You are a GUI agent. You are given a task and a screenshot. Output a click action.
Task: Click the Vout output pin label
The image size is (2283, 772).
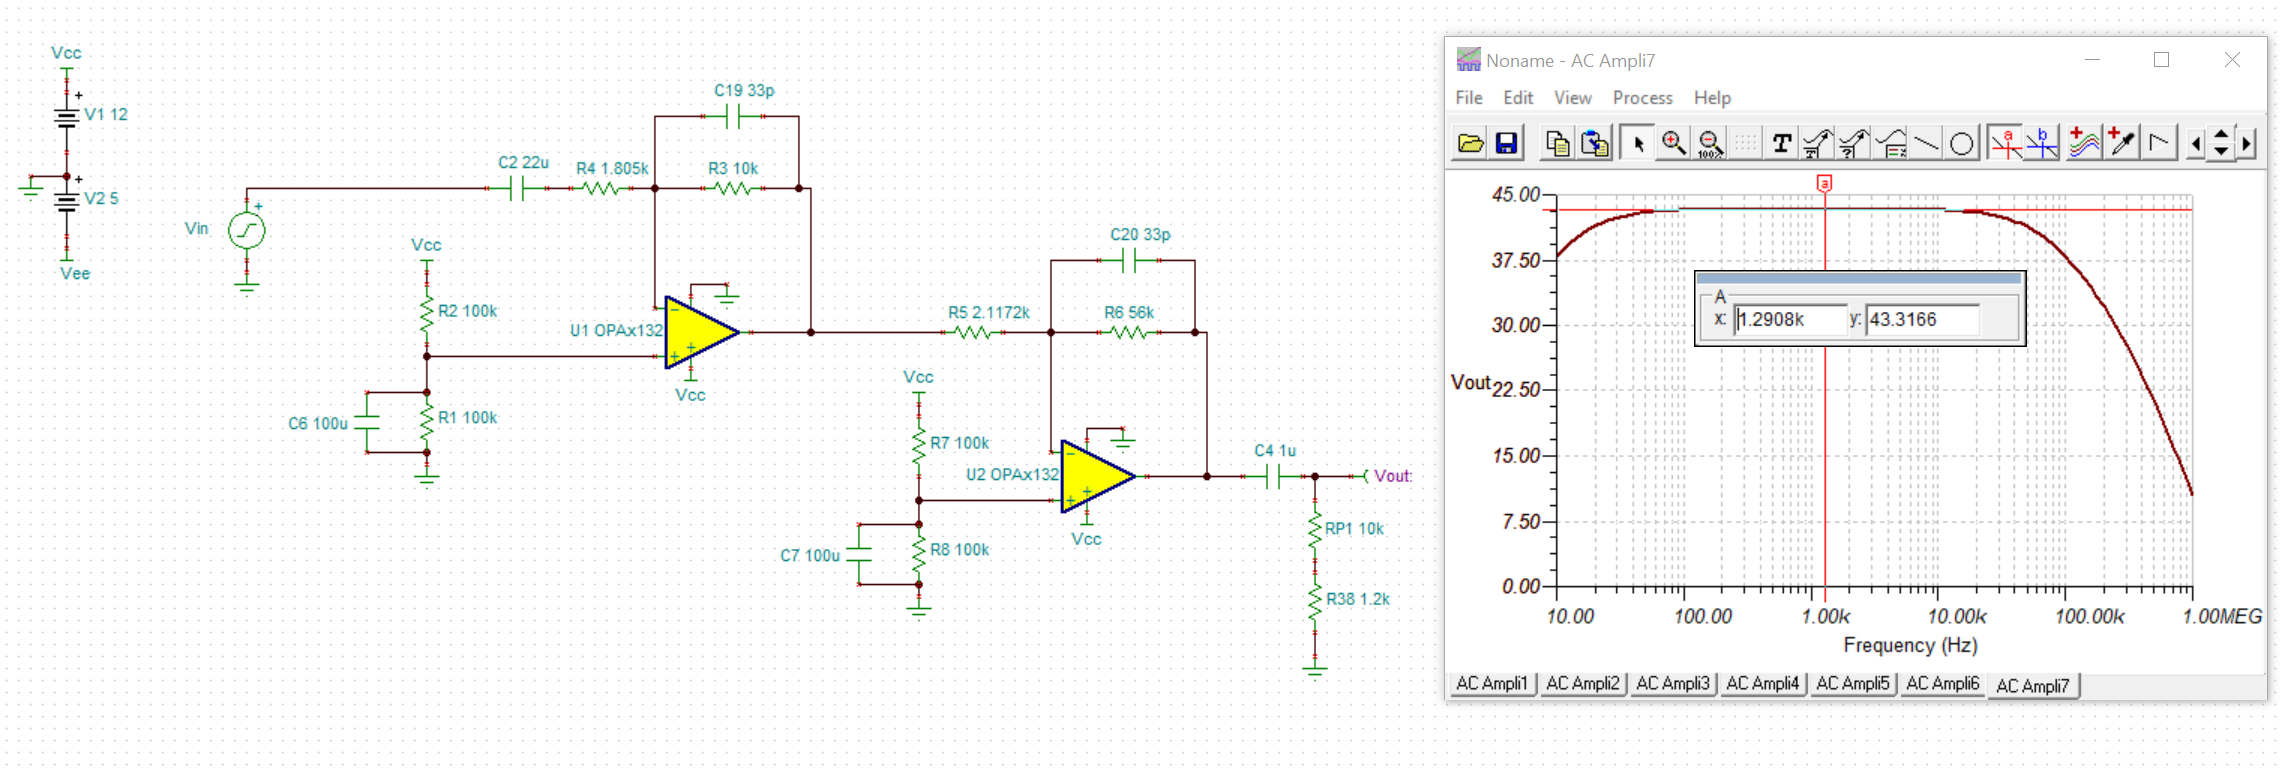(1392, 476)
